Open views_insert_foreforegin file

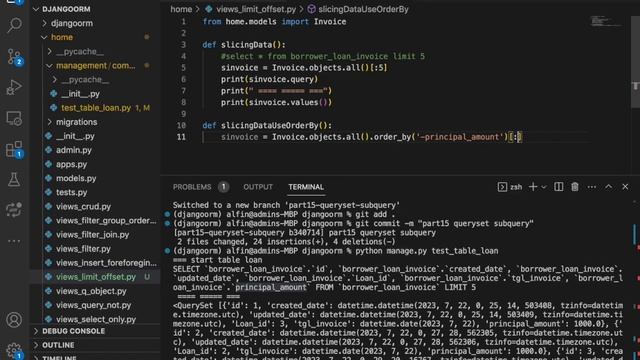click(x=106, y=263)
